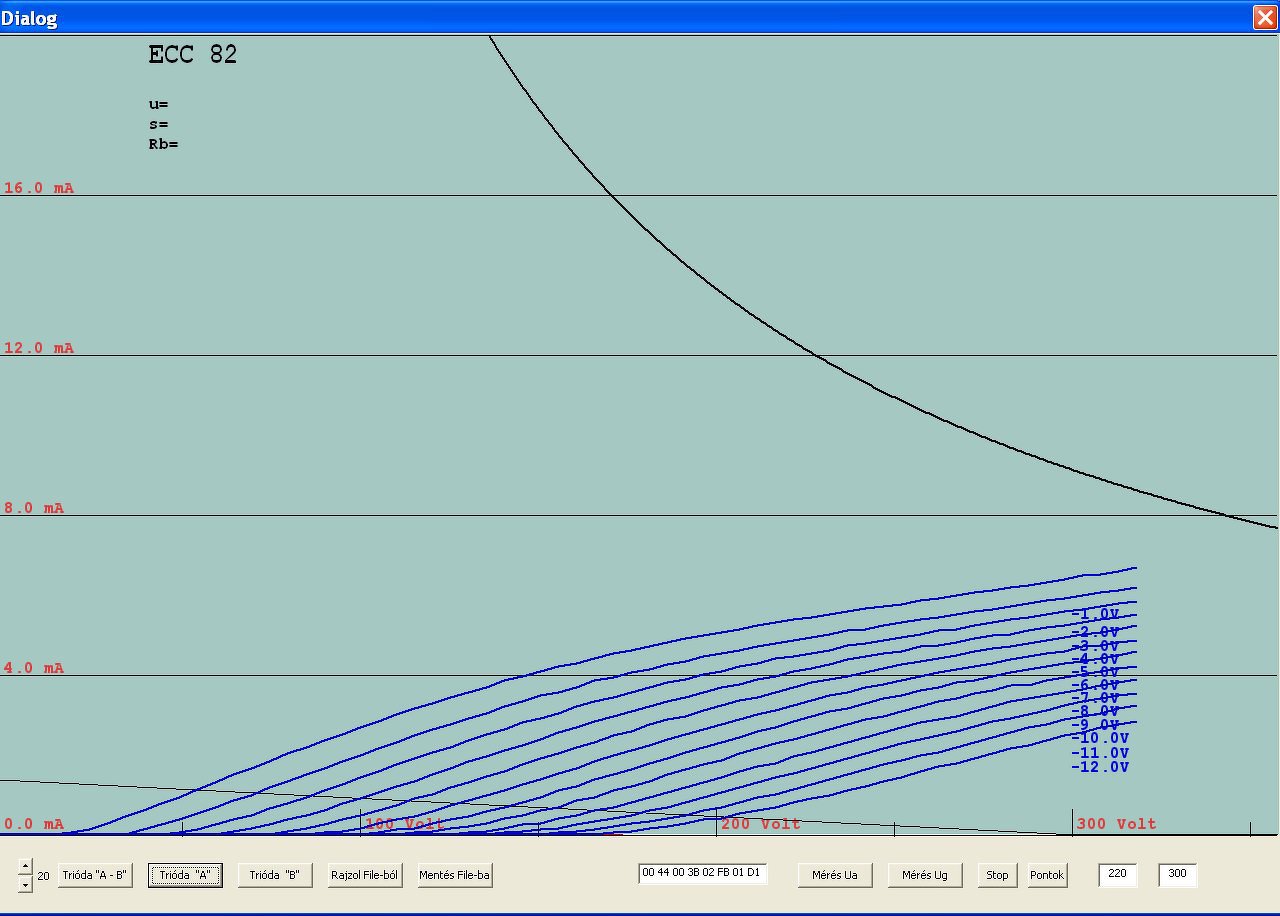The image size is (1280, 916).
Task: Click the -4.0V curve label
Action: pyautogui.click(x=1095, y=659)
